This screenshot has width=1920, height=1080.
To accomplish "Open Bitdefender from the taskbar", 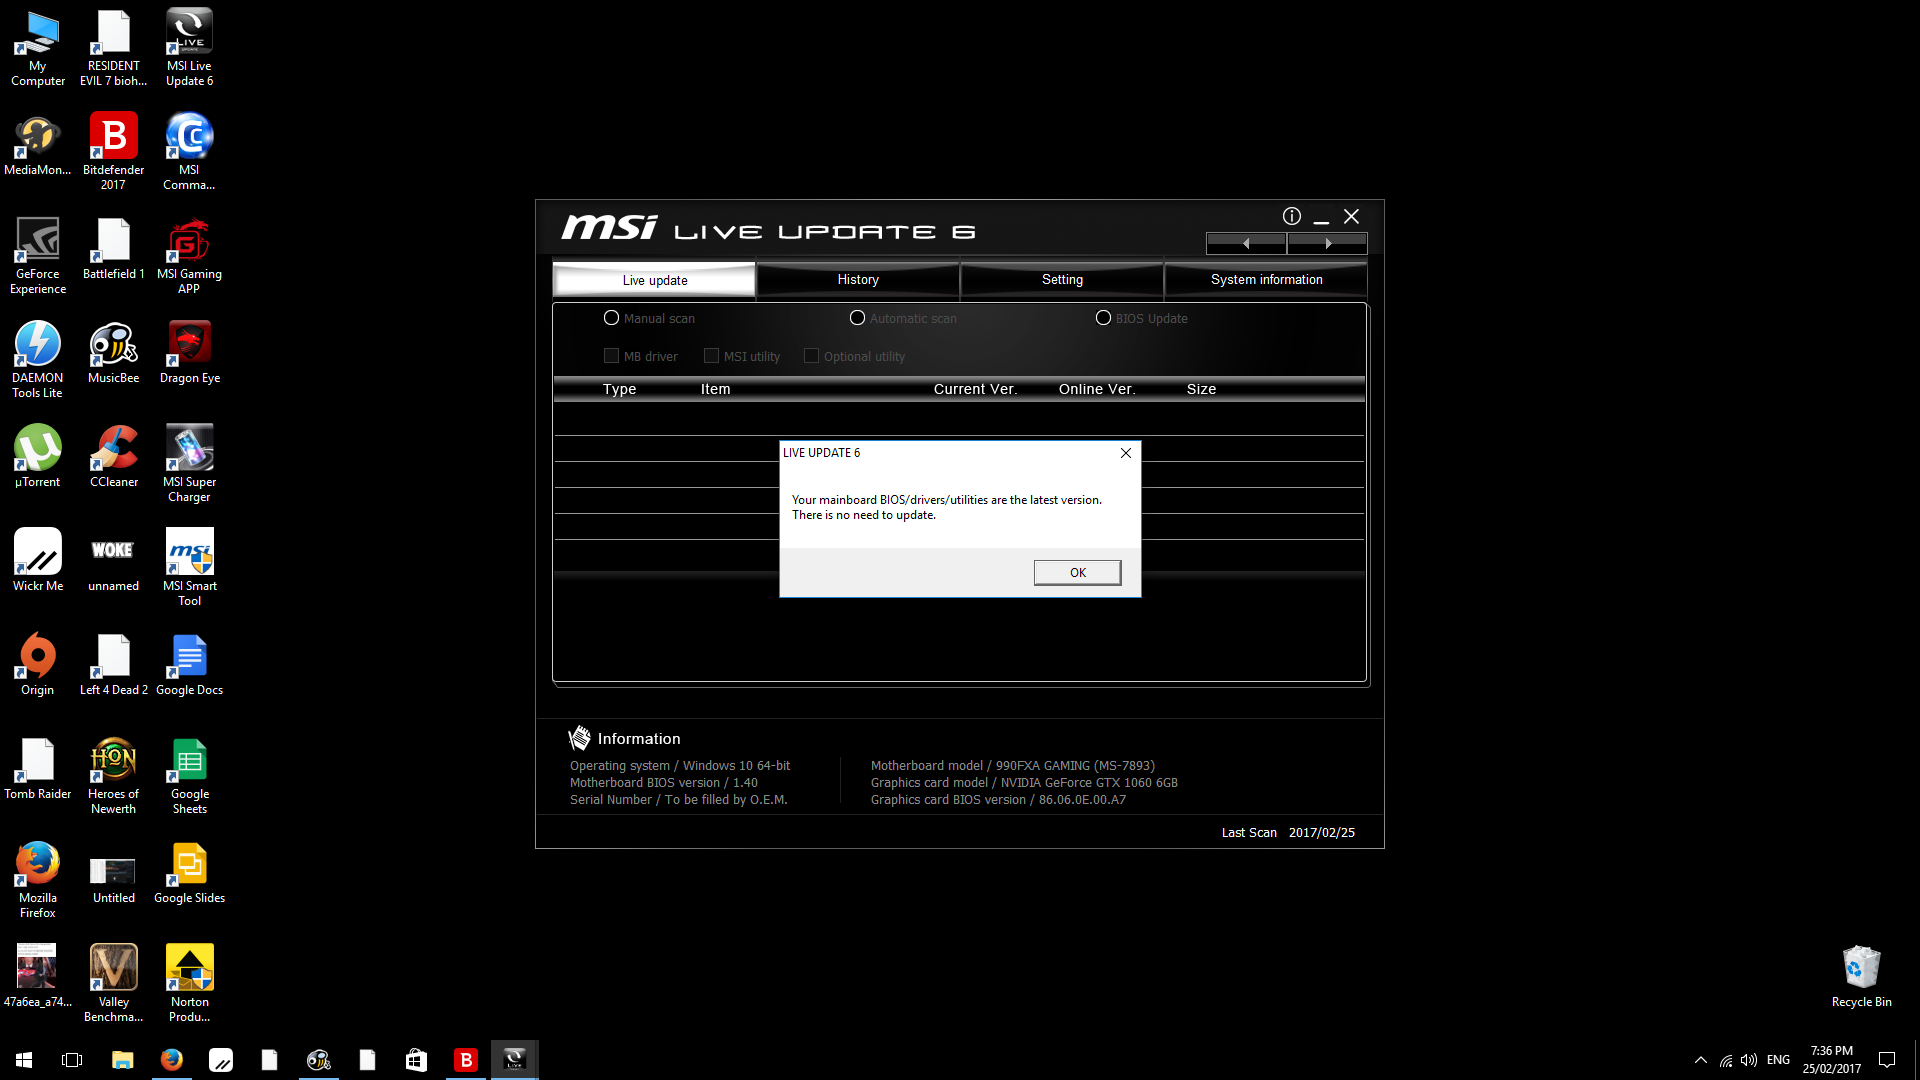I will pos(465,1060).
